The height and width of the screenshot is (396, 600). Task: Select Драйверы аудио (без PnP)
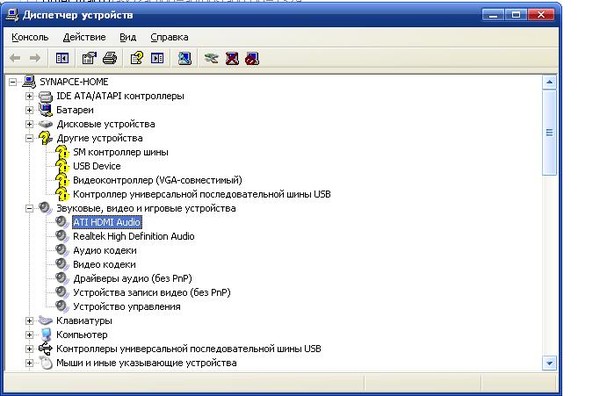tap(132, 279)
